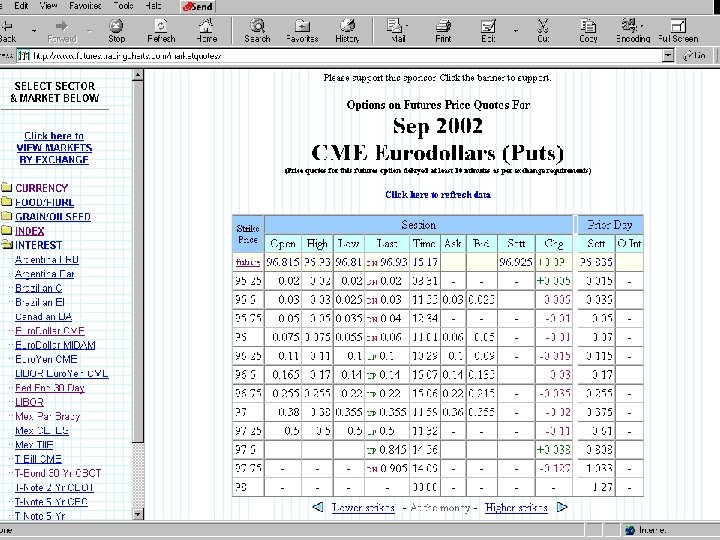Click the open INTEREST folder icon
This screenshot has height=540, width=720.
[x=6, y=244]
